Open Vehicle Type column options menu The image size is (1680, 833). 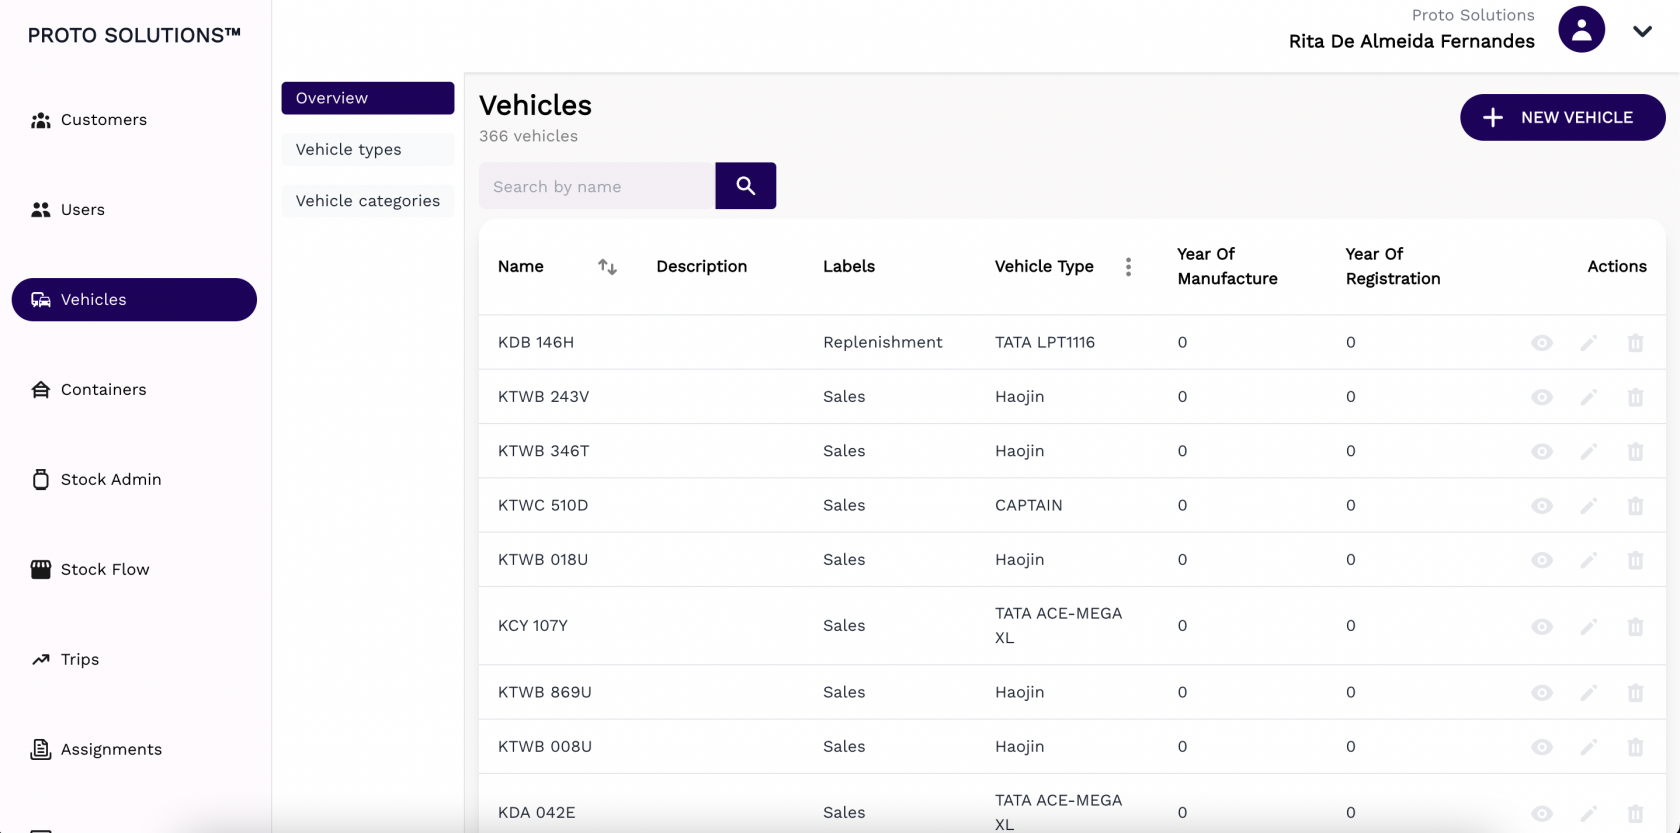[1128, 267]
